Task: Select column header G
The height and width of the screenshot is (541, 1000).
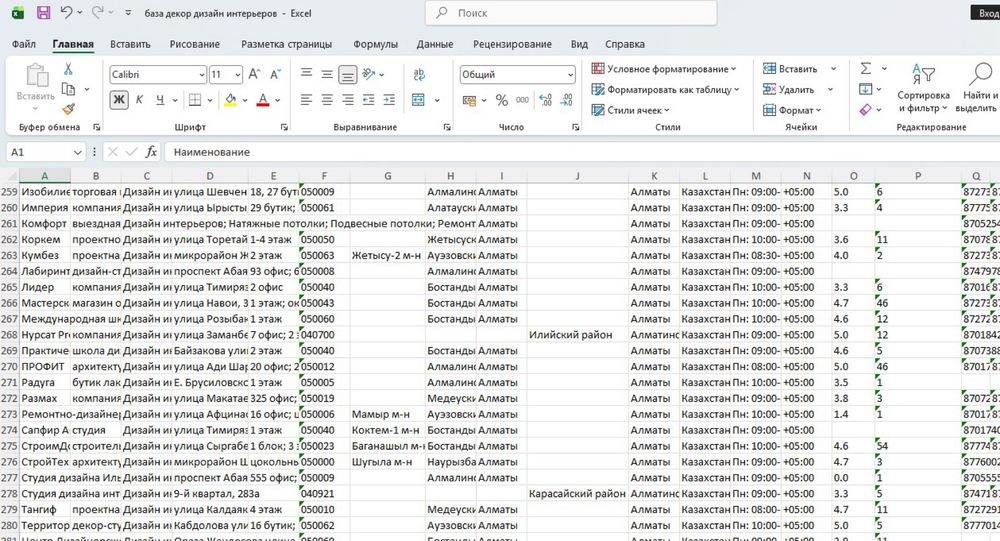Action: pyautogui.click(x=387, y=176)
